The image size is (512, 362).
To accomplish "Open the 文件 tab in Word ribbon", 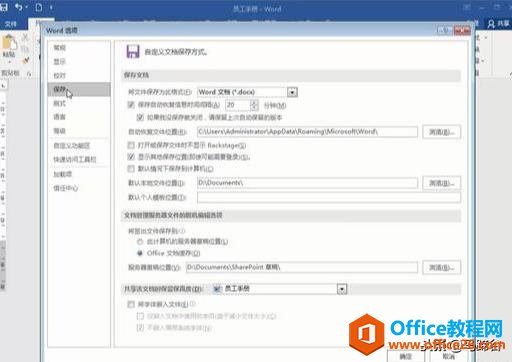I will coord(11,24).
